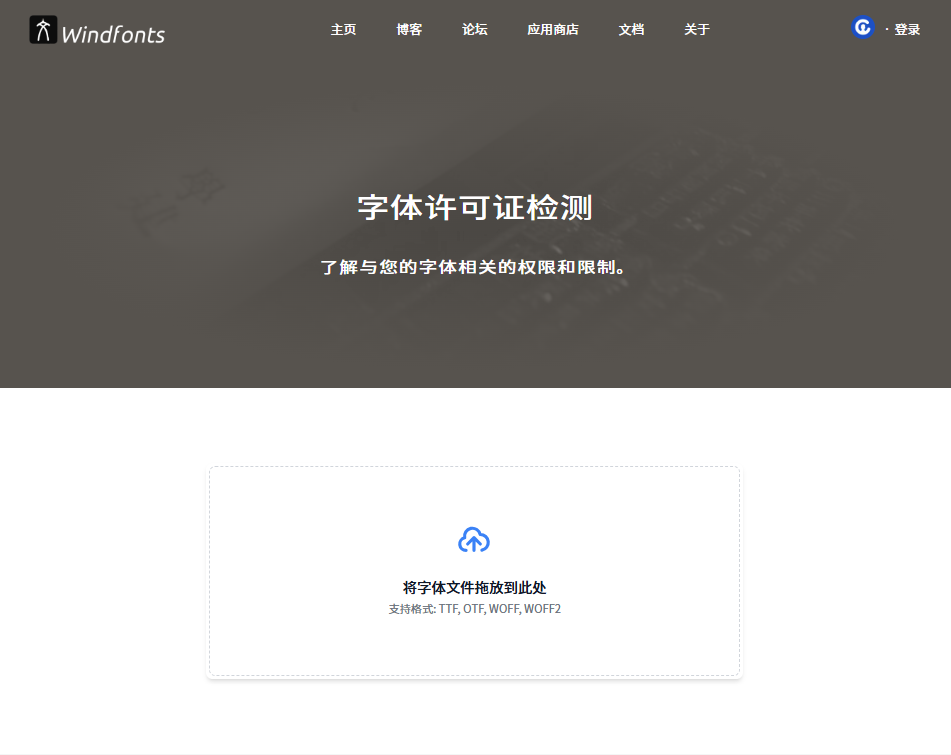
Task: Navigate to the 论坛 forum
Action: point(475,30)
